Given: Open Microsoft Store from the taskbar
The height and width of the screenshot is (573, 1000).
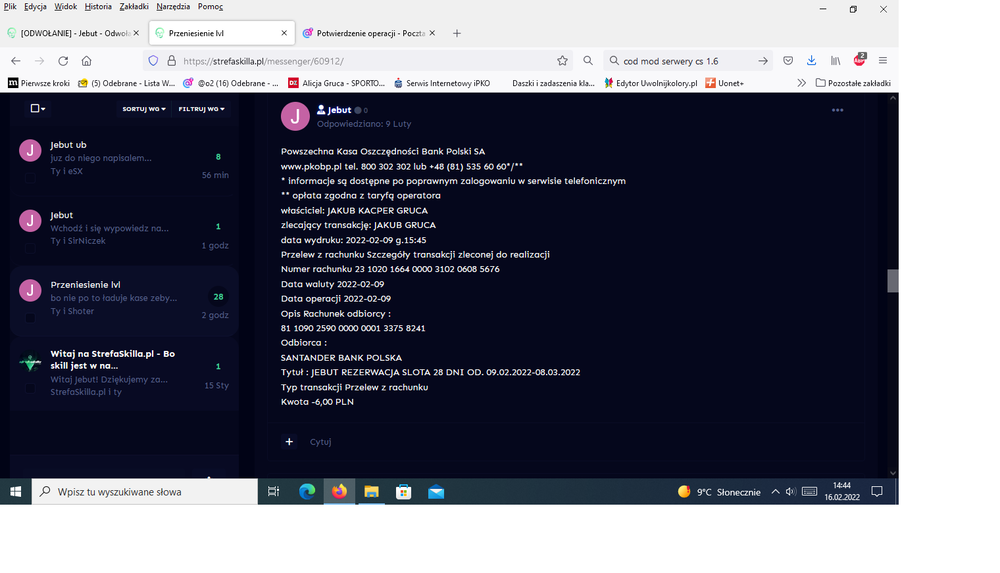Looking at the screenshot, I should [404, 491].
